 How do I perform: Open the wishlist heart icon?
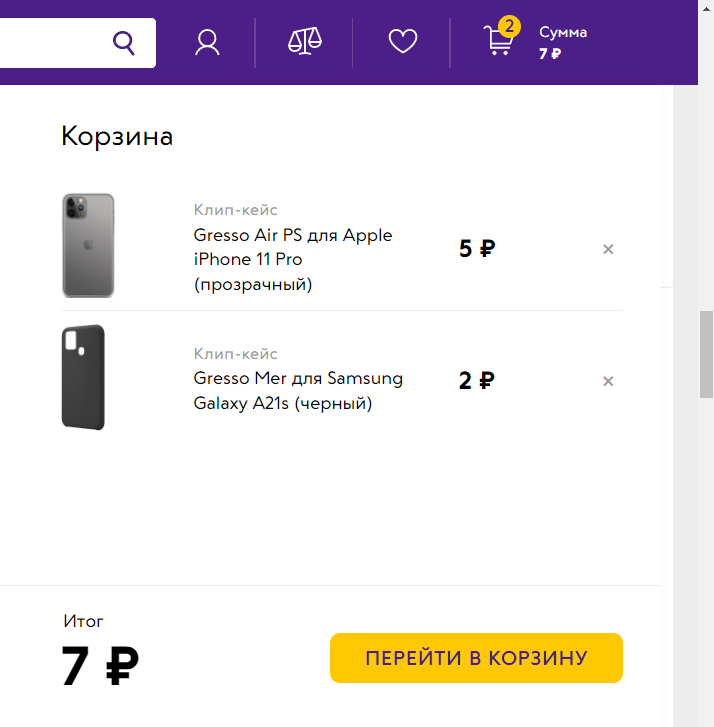pos(402,42)
